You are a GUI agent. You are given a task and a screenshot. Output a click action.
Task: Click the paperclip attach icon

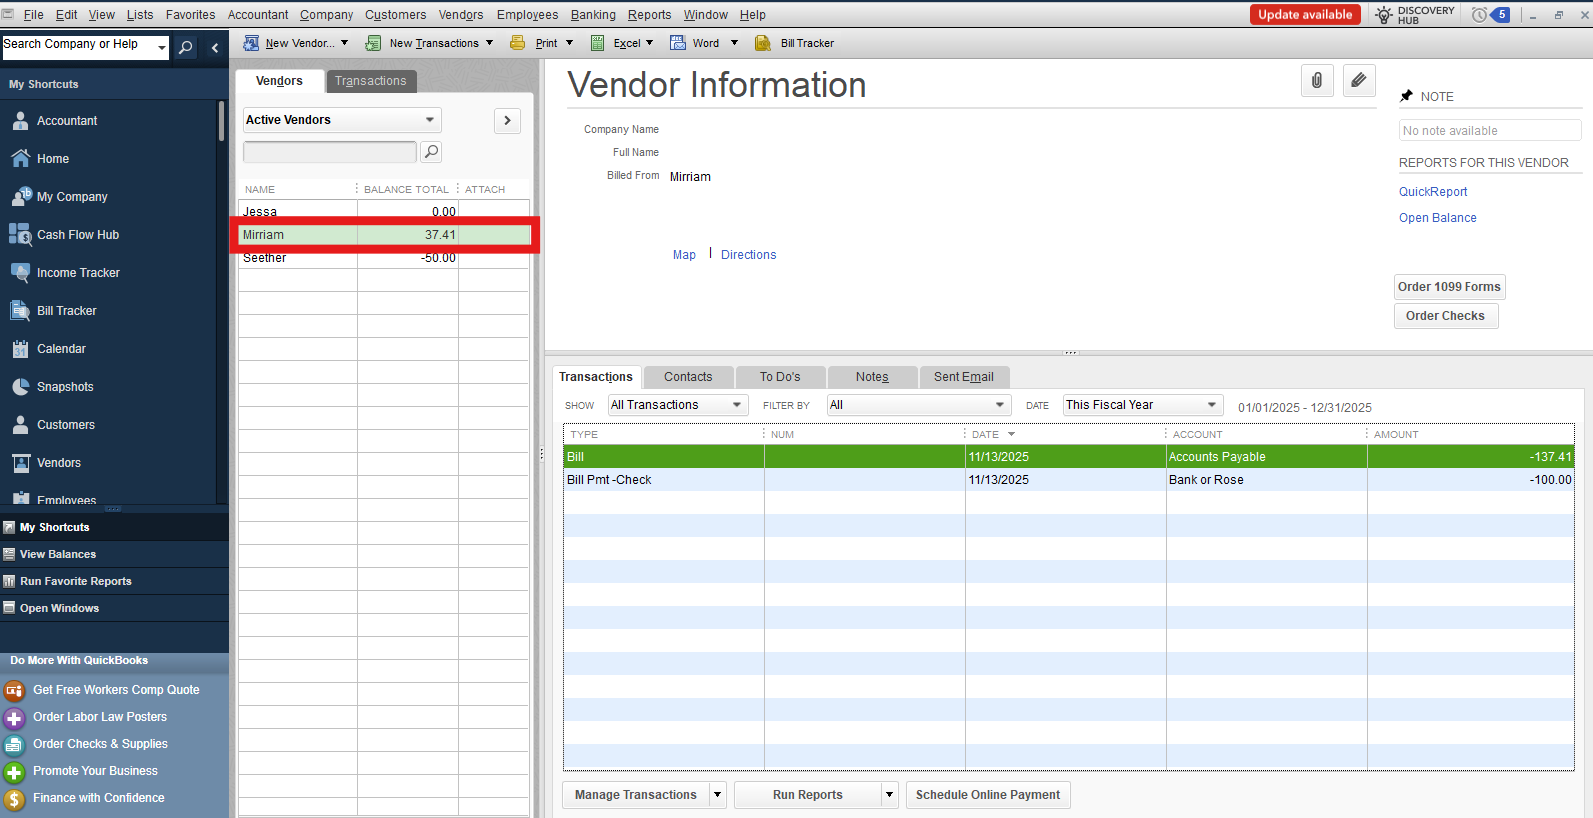[1316, 81]
